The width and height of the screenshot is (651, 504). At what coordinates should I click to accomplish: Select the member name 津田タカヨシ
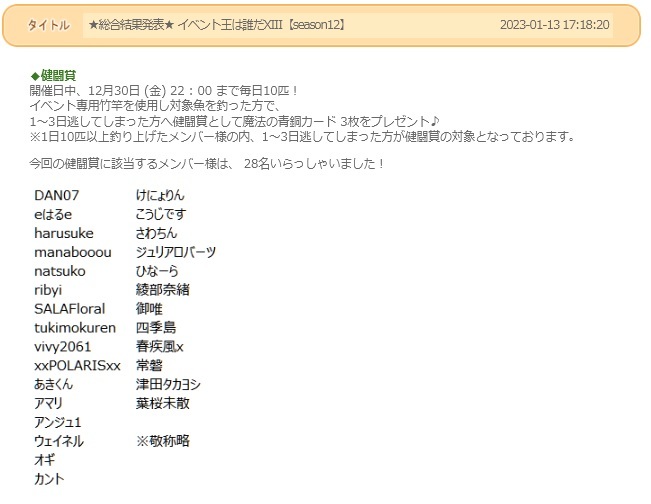click(x=168, y=384)
